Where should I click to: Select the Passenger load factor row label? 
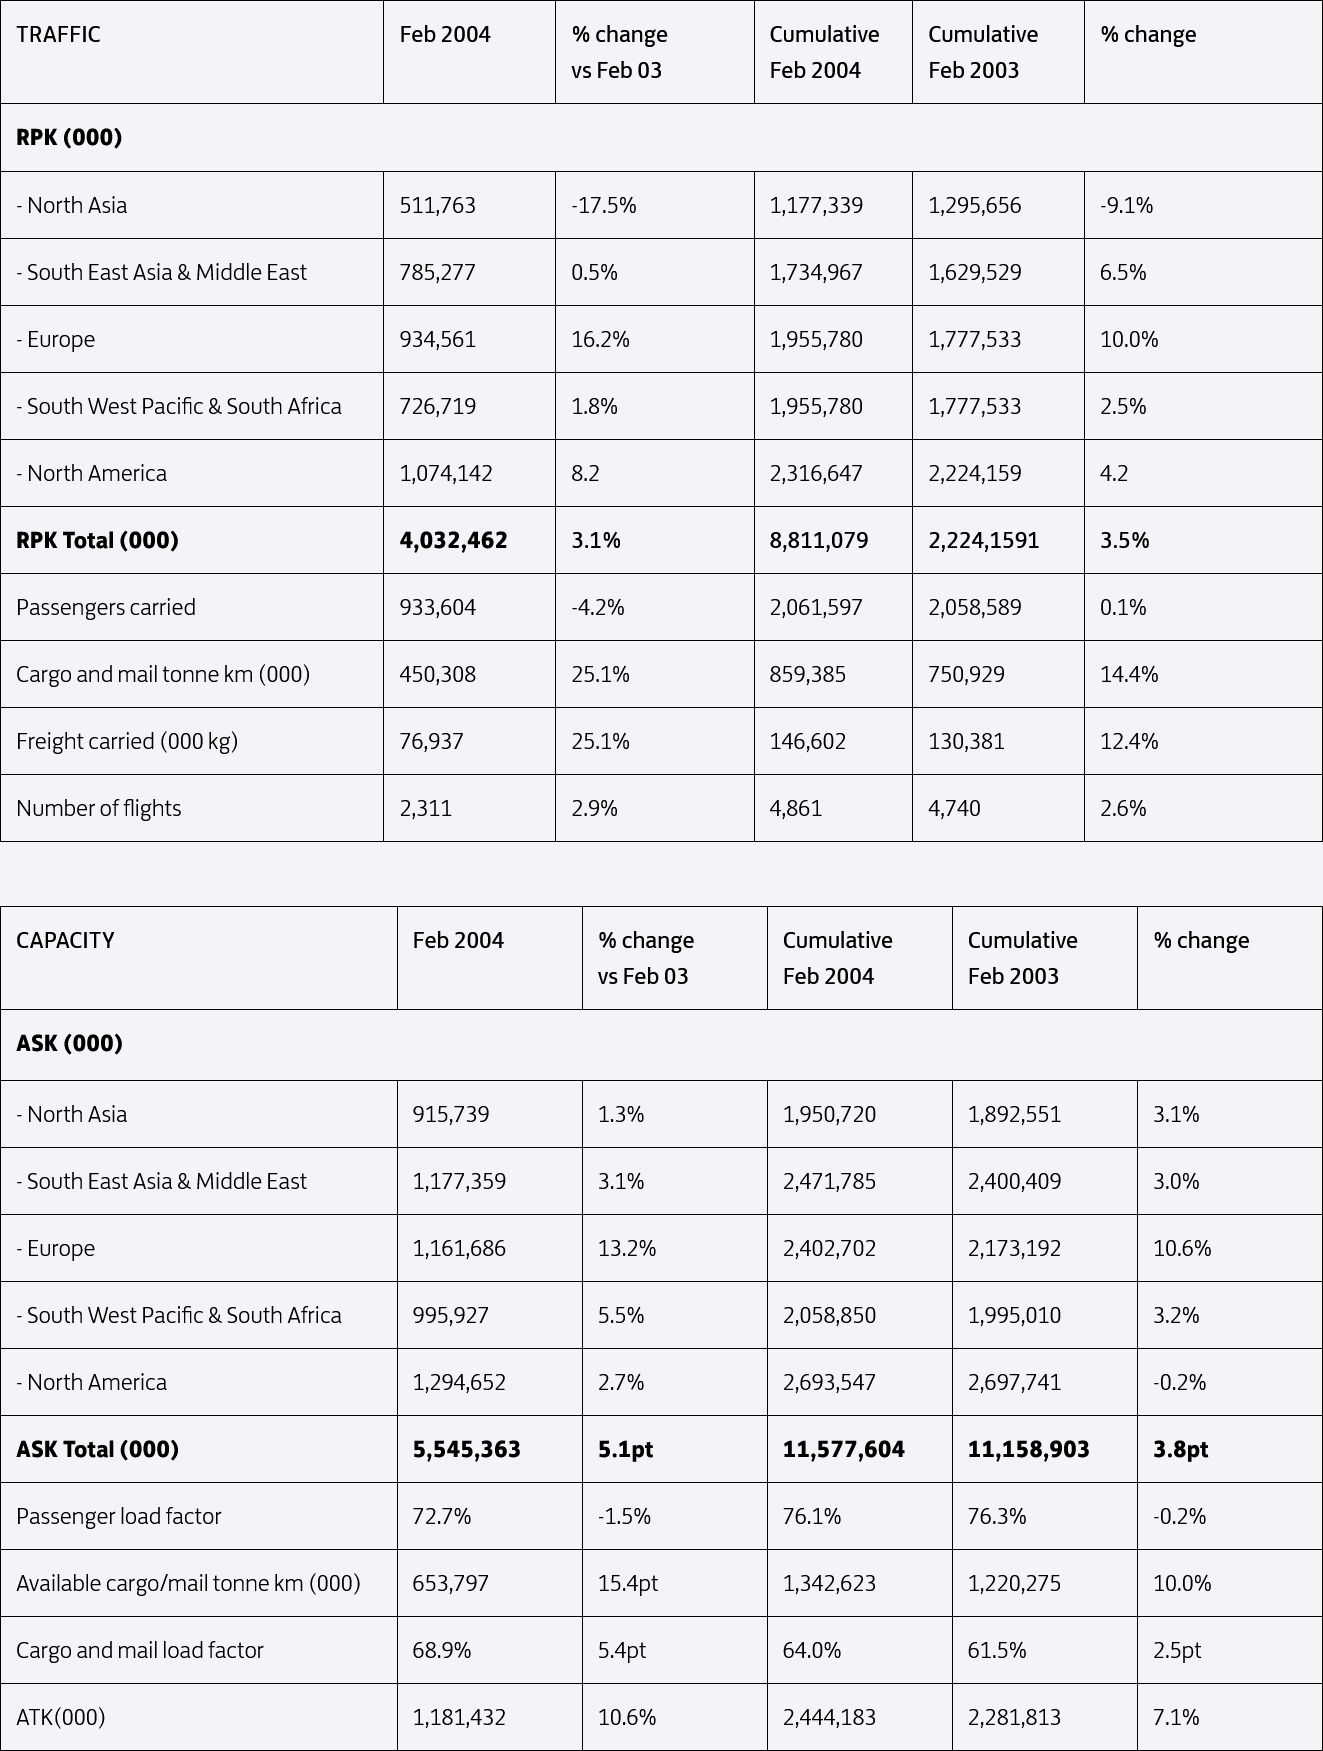(119, 1517)
